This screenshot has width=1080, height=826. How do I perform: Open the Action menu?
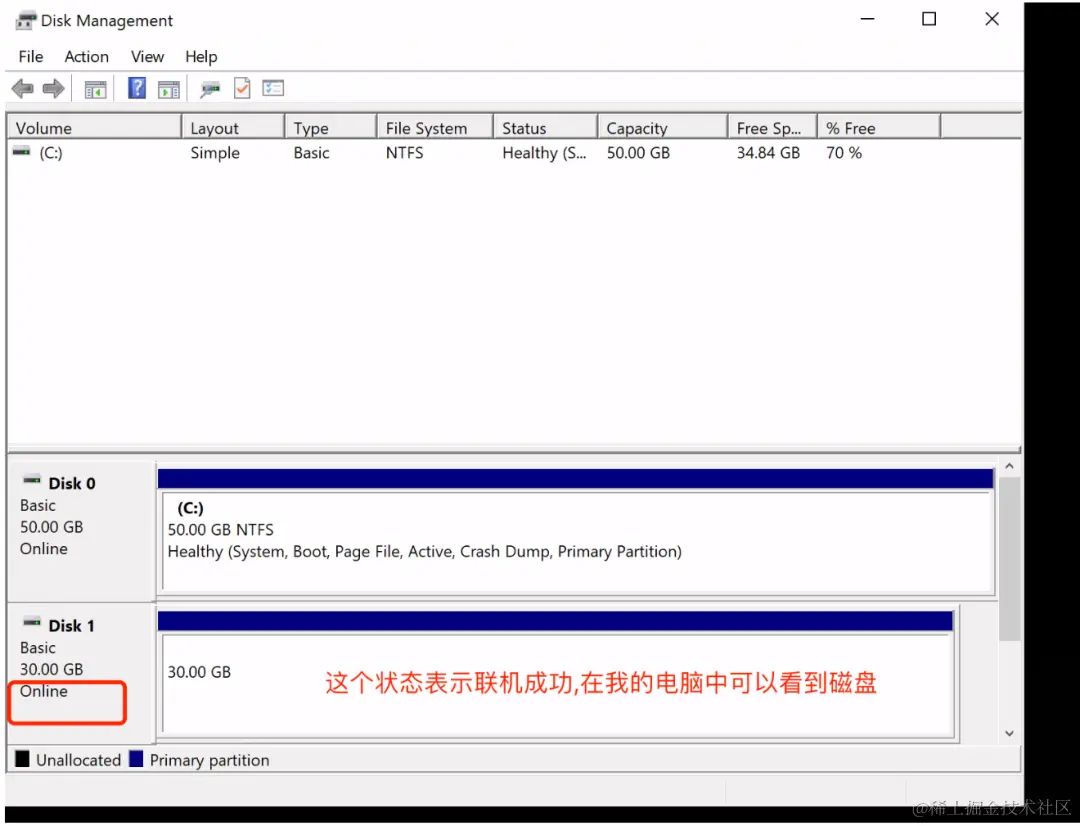pos(87,56)
